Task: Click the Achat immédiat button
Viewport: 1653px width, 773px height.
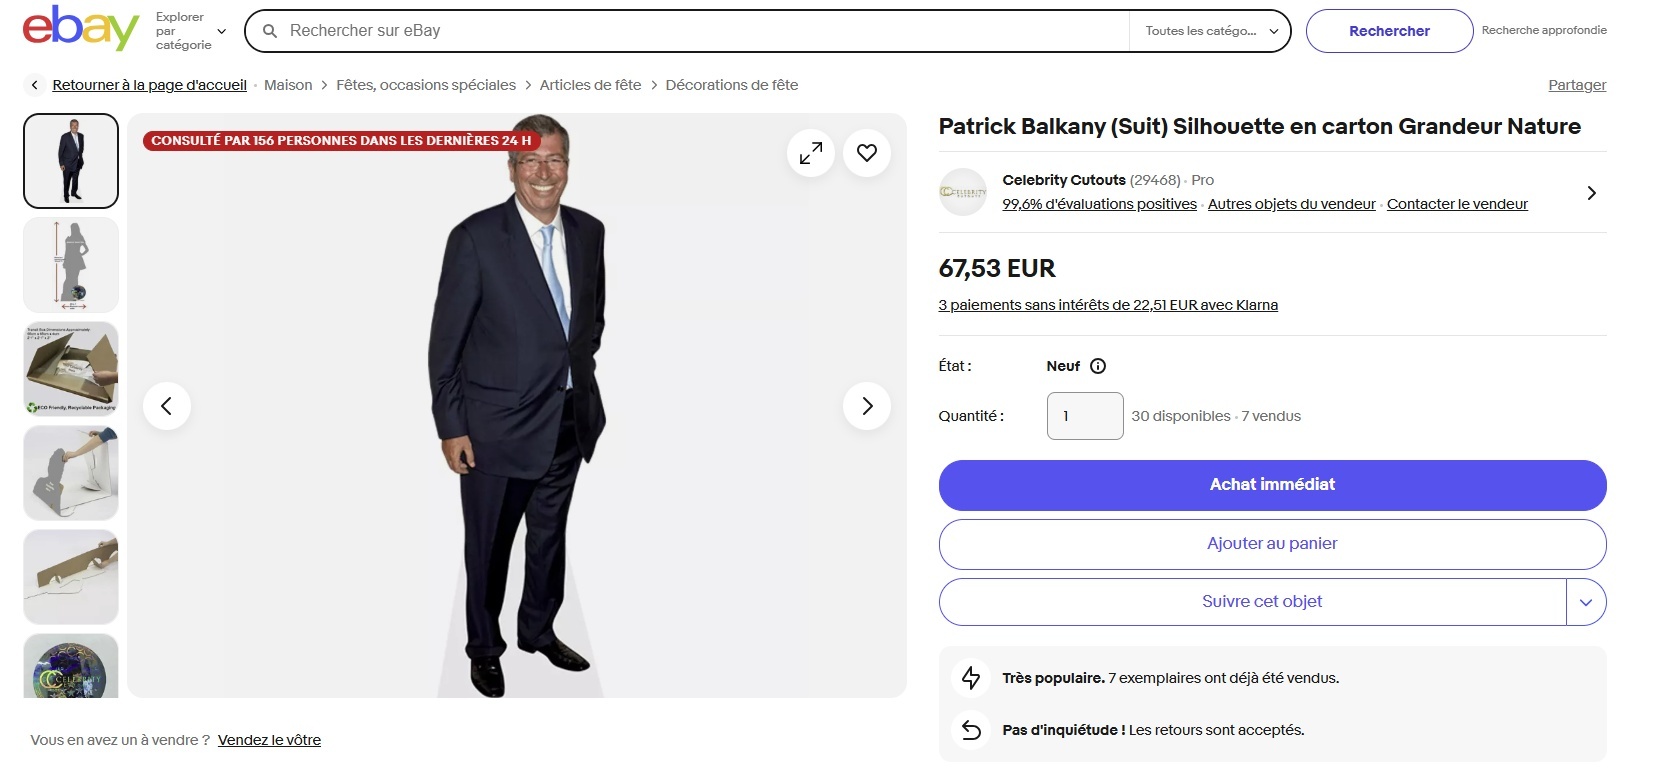Action: click(x=1272, y=485)
